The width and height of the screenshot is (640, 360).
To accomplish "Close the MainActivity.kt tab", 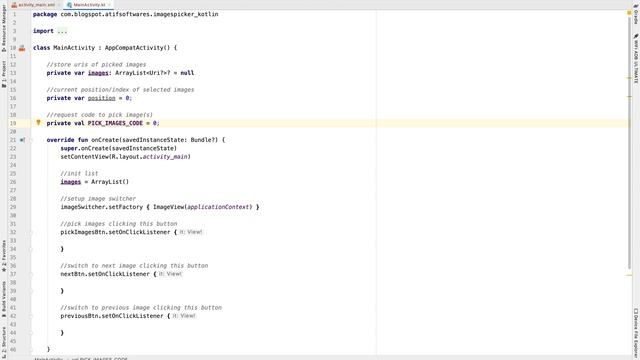I will 109,5.
